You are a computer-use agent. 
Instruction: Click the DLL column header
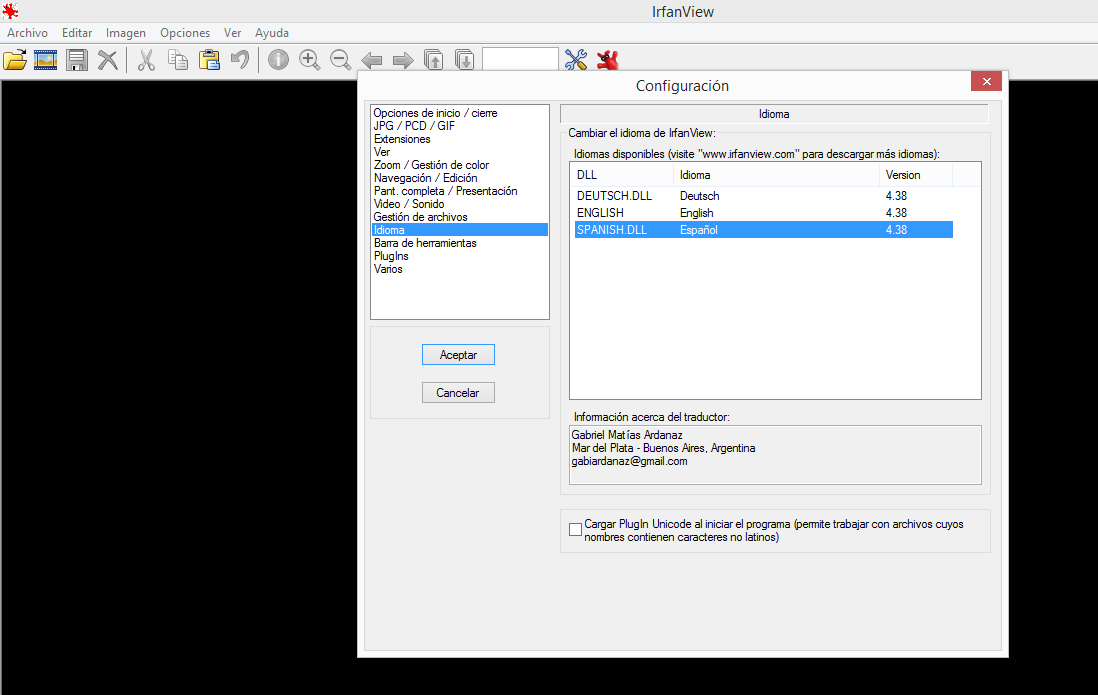pyautogui.click(x=622, y=175)
